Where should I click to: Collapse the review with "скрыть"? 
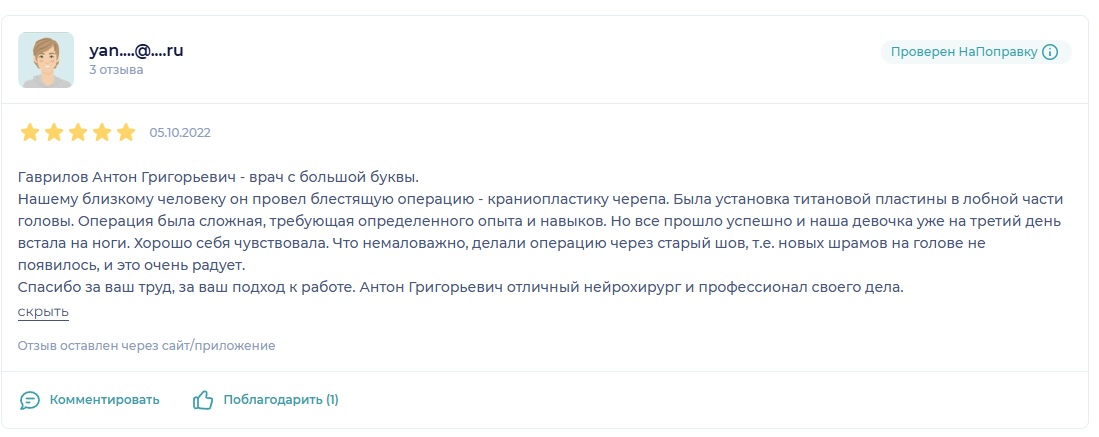pos(43,311)
